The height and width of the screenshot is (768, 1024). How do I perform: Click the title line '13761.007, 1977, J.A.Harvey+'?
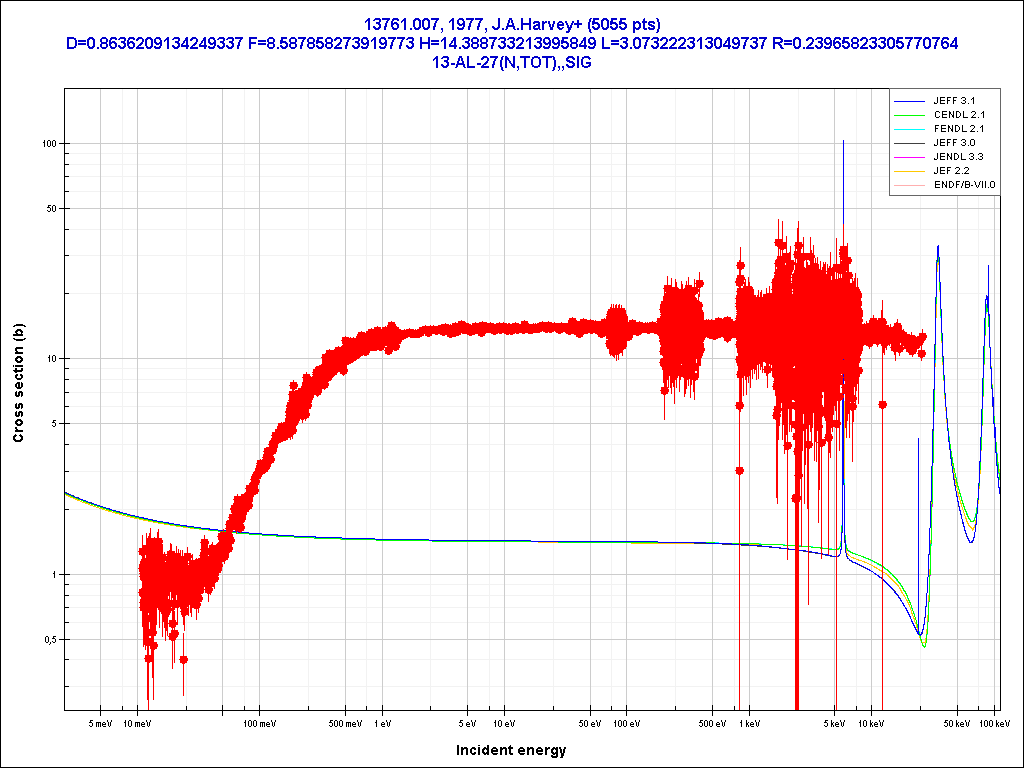tap(511, 24)
